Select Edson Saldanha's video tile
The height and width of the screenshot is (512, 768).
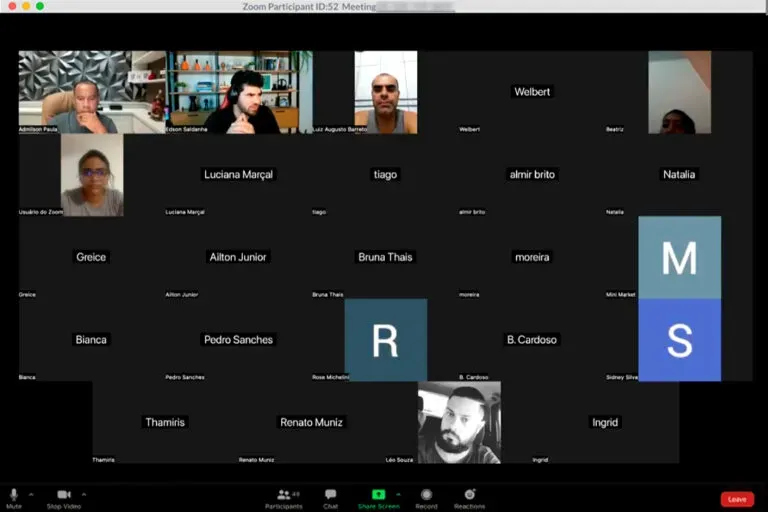coord(239,92)
